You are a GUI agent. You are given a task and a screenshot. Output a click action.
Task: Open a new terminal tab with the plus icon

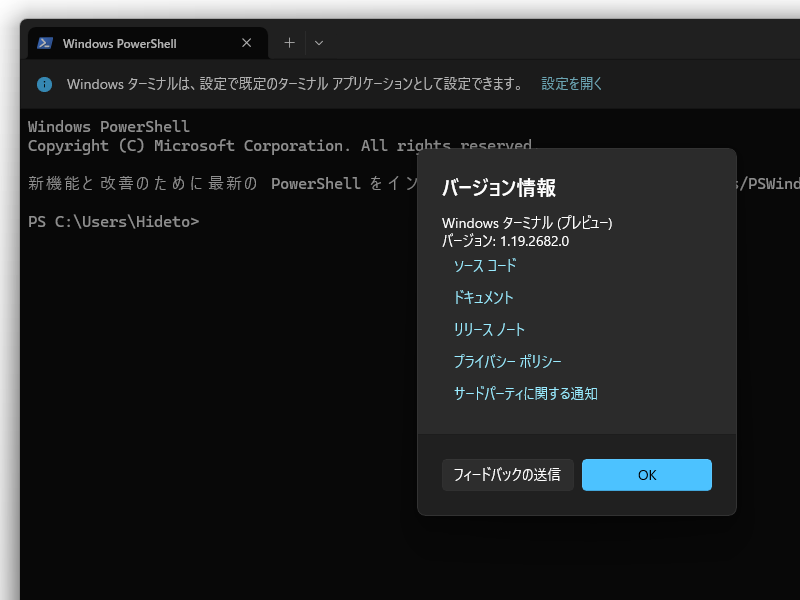[x=288, y=42]
